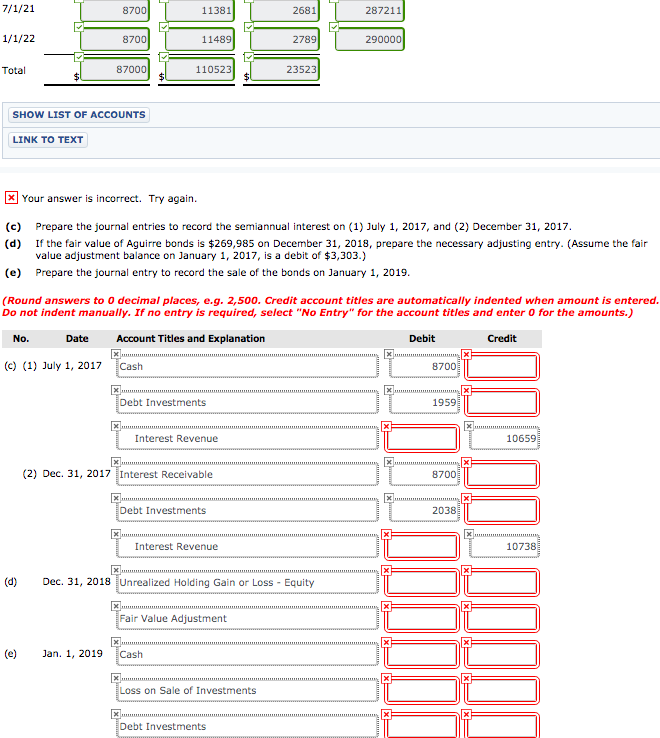This screenshot has height=738, width=660.
Task: Select Unrealized Holding Gain or Loss account field
Action: click(247, 582)
